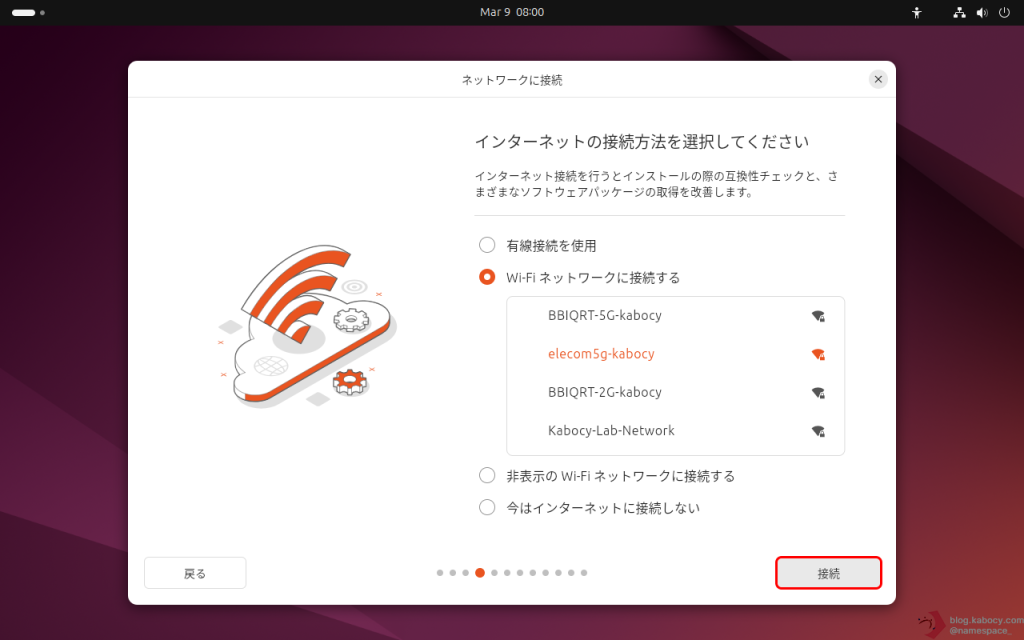
Task: Go back with the 戻る button
Action: (195, 573)
